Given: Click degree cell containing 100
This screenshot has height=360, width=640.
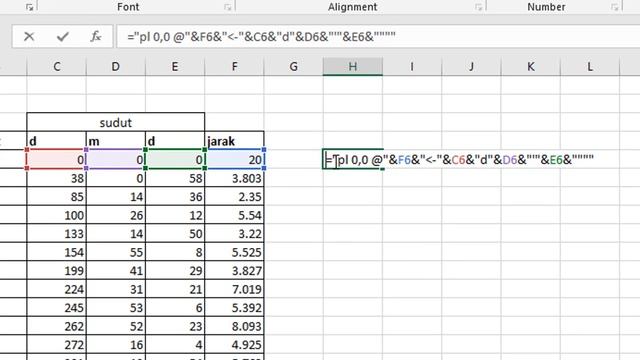Looking at the screenshot, I should 57,215.
